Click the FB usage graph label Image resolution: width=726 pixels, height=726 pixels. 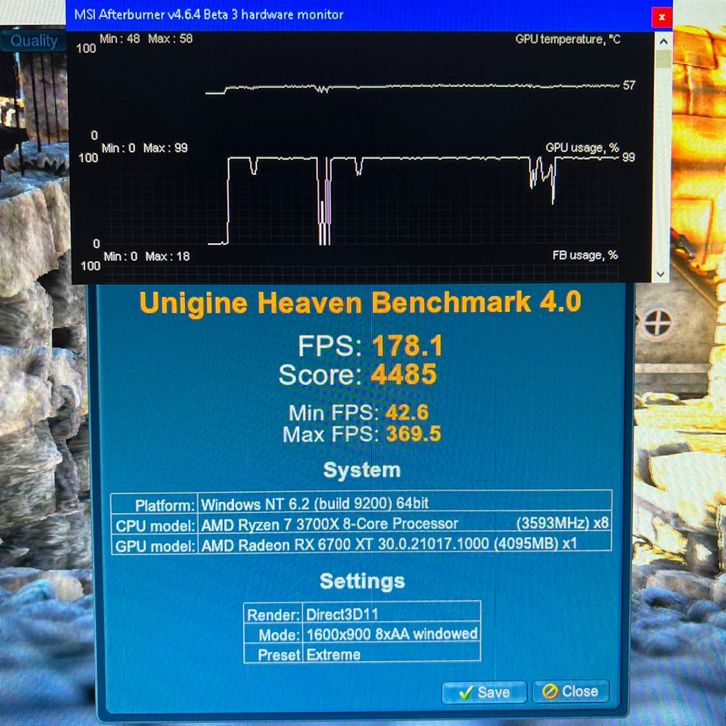[x=585, y=255]
